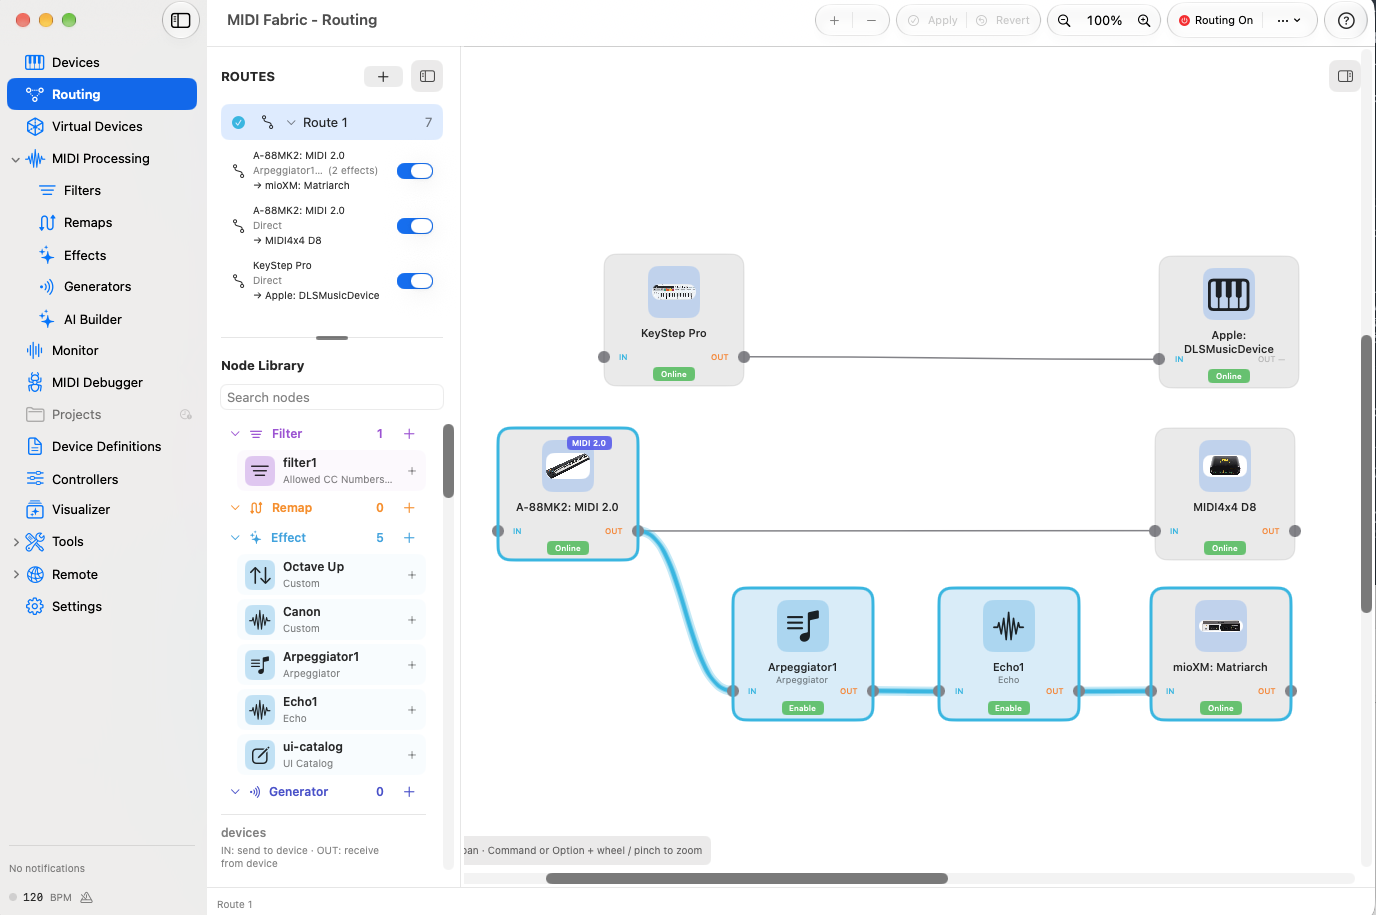Toggle the sidebar visibility icon

[x=181, y=20]
